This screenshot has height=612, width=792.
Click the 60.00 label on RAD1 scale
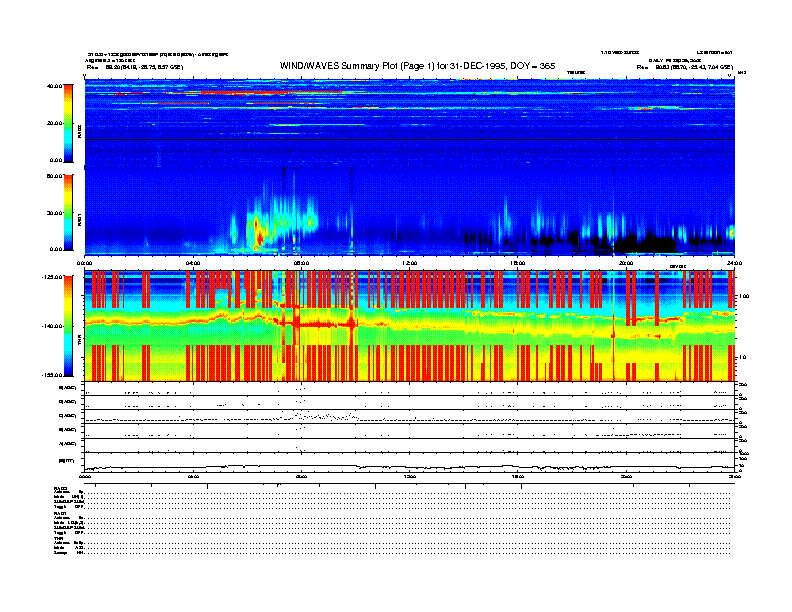point(54,176)
